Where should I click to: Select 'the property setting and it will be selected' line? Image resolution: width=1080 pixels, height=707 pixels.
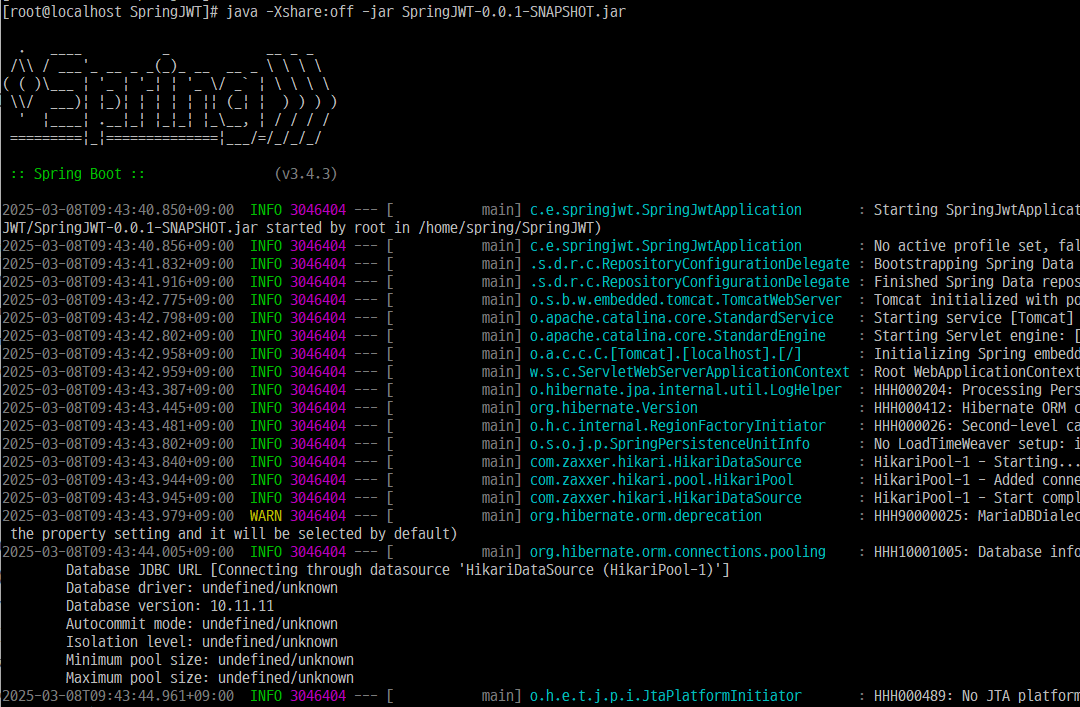[233, 533]
